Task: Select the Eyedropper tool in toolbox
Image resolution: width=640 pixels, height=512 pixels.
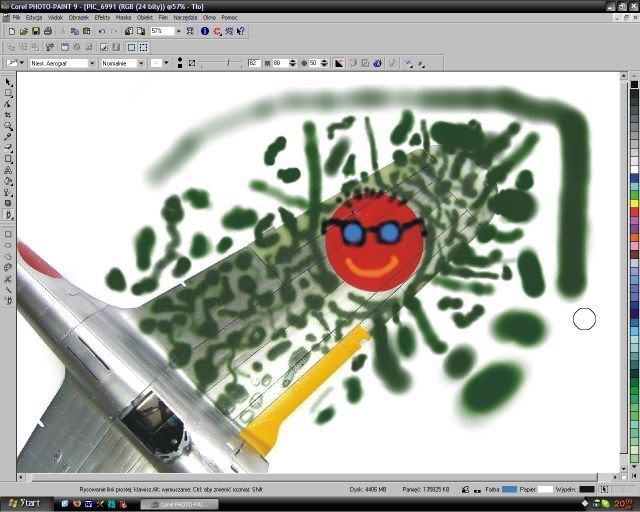Action: (x=9, y=137)
